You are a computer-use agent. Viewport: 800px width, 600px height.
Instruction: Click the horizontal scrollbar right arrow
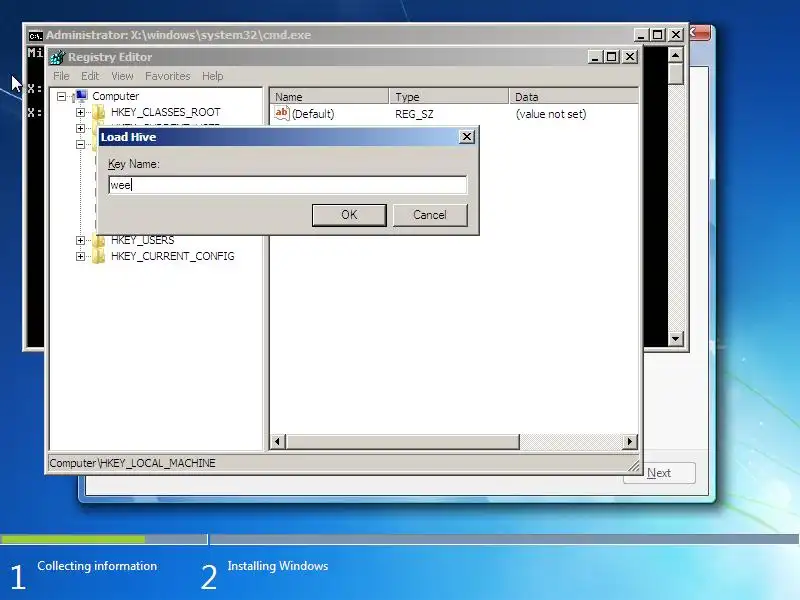coord(630,441)
